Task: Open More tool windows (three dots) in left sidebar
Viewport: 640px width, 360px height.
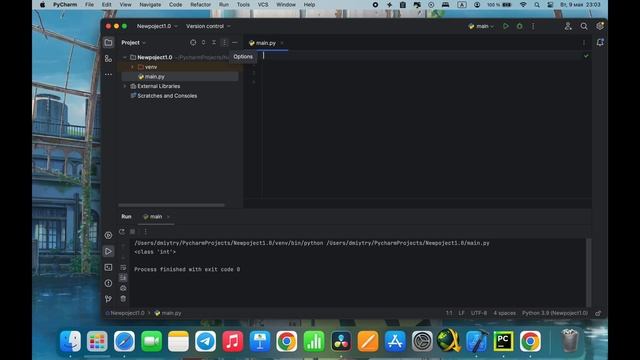Action: (108, 74)
